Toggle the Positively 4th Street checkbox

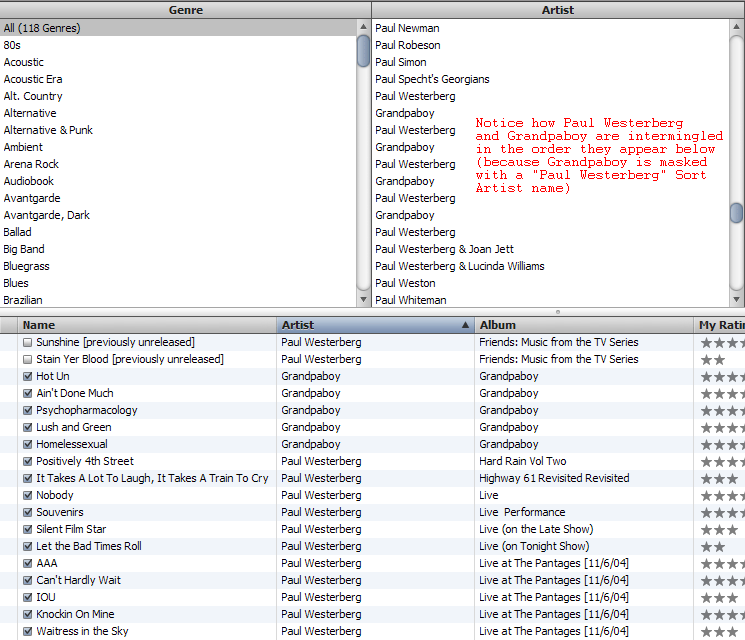(28, 461)
